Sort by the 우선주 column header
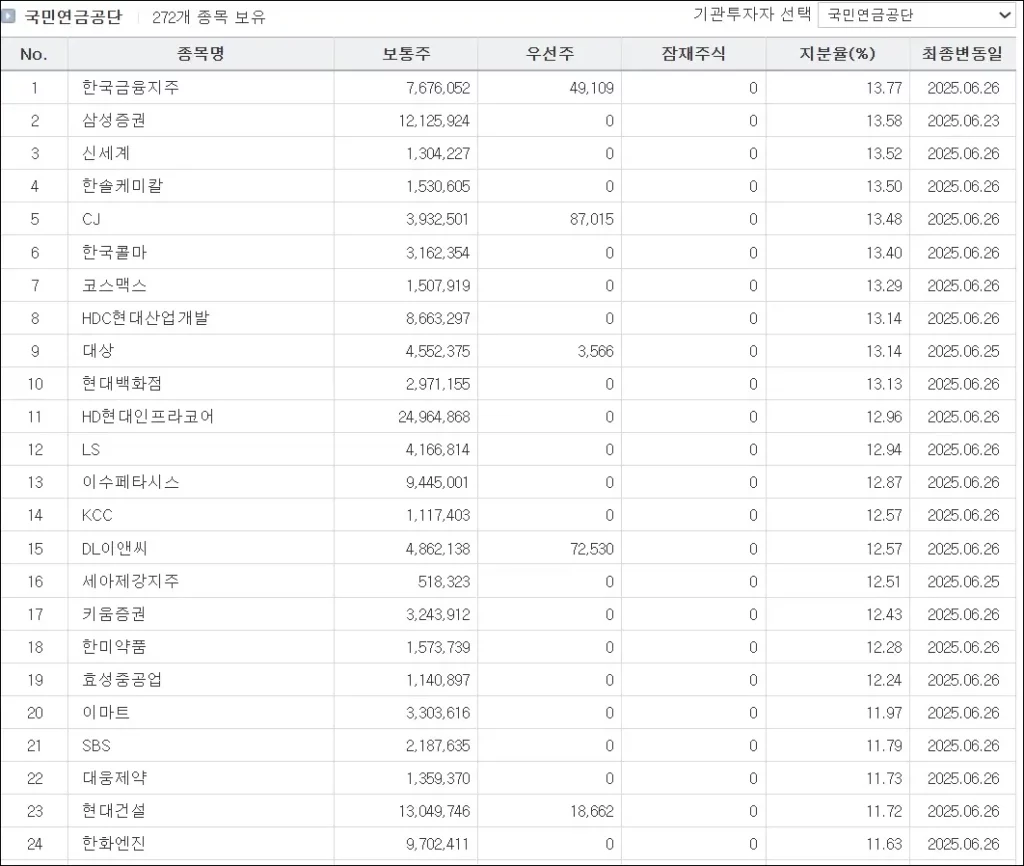 tap(549, 54)
